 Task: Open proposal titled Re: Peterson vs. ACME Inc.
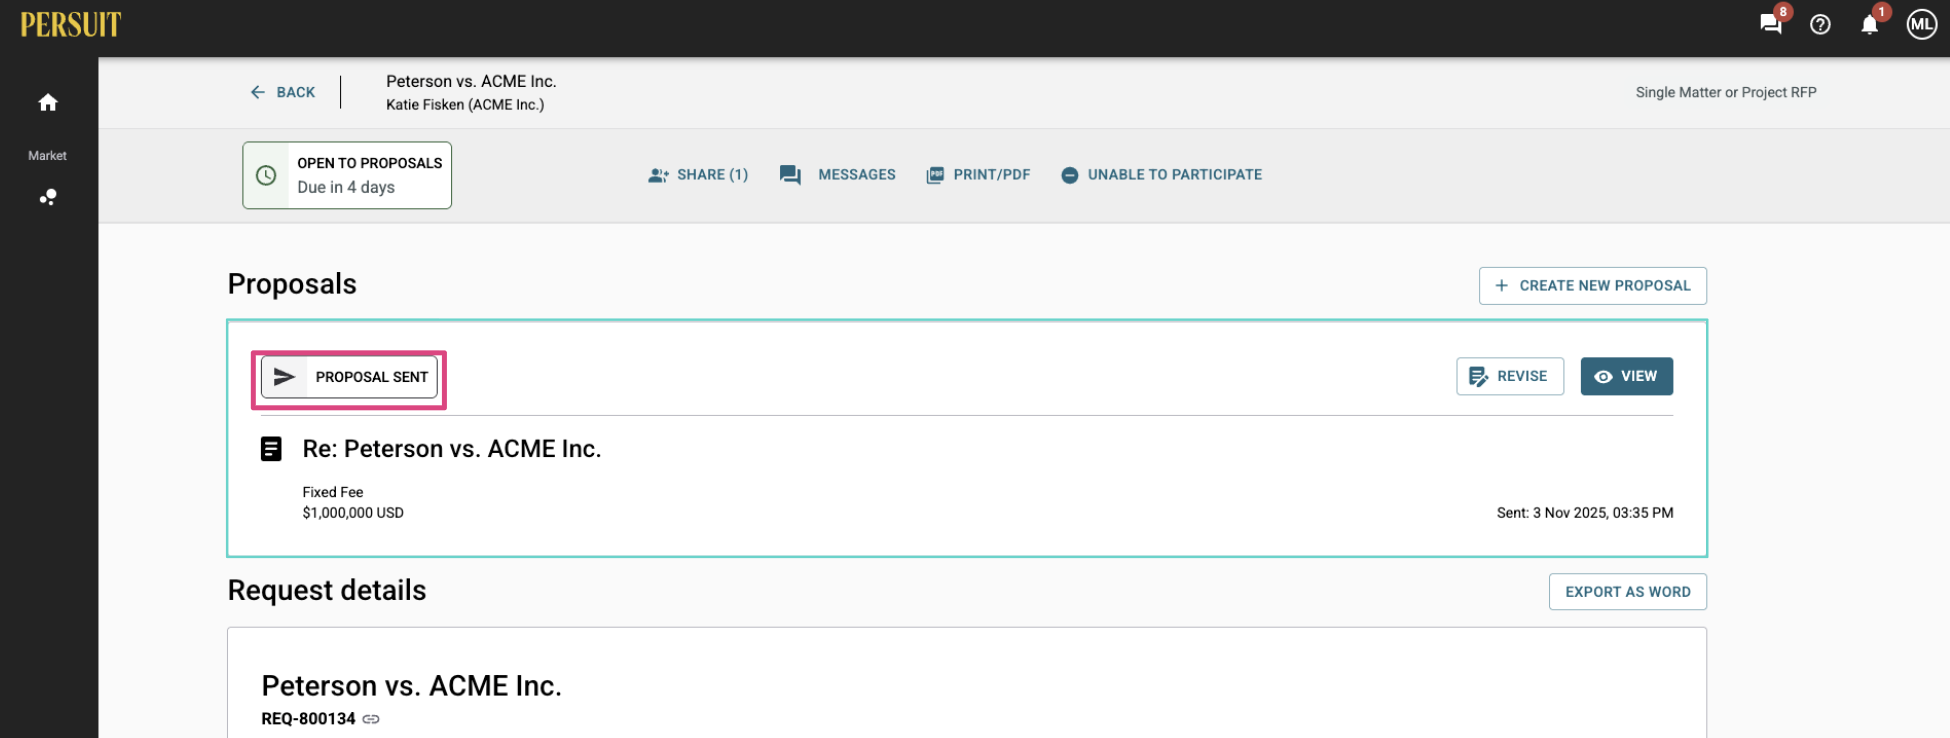click(452, 449)
